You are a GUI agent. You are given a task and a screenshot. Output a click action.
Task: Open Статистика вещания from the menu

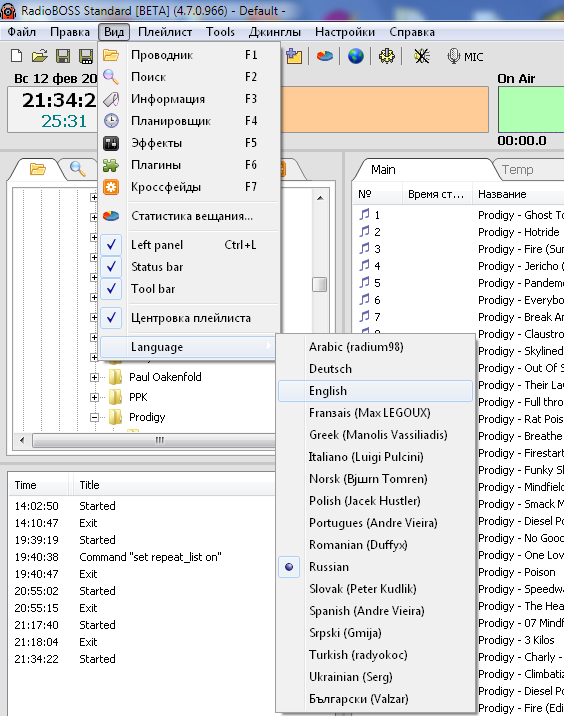189,216
